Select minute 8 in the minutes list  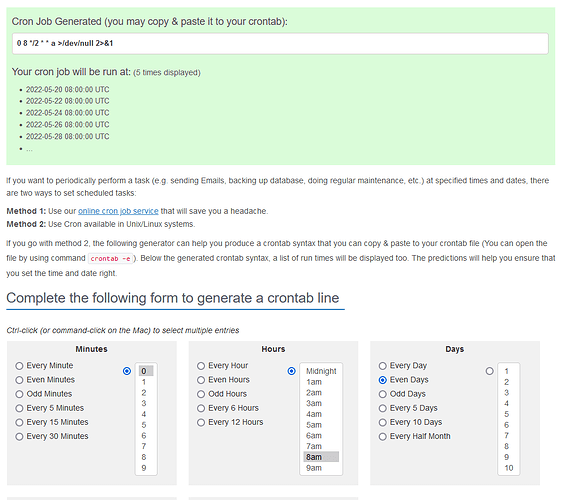pos(146,457)
